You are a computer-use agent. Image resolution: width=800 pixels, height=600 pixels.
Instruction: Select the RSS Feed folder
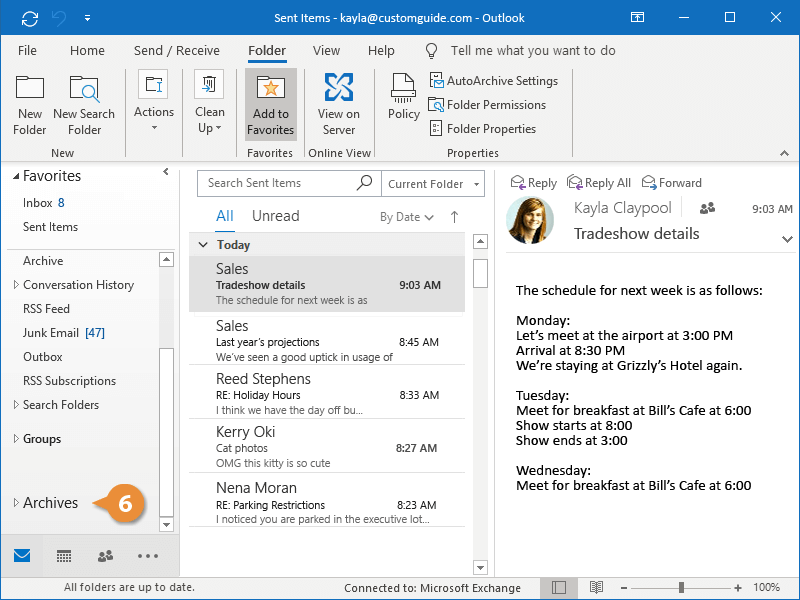point(46,309)
